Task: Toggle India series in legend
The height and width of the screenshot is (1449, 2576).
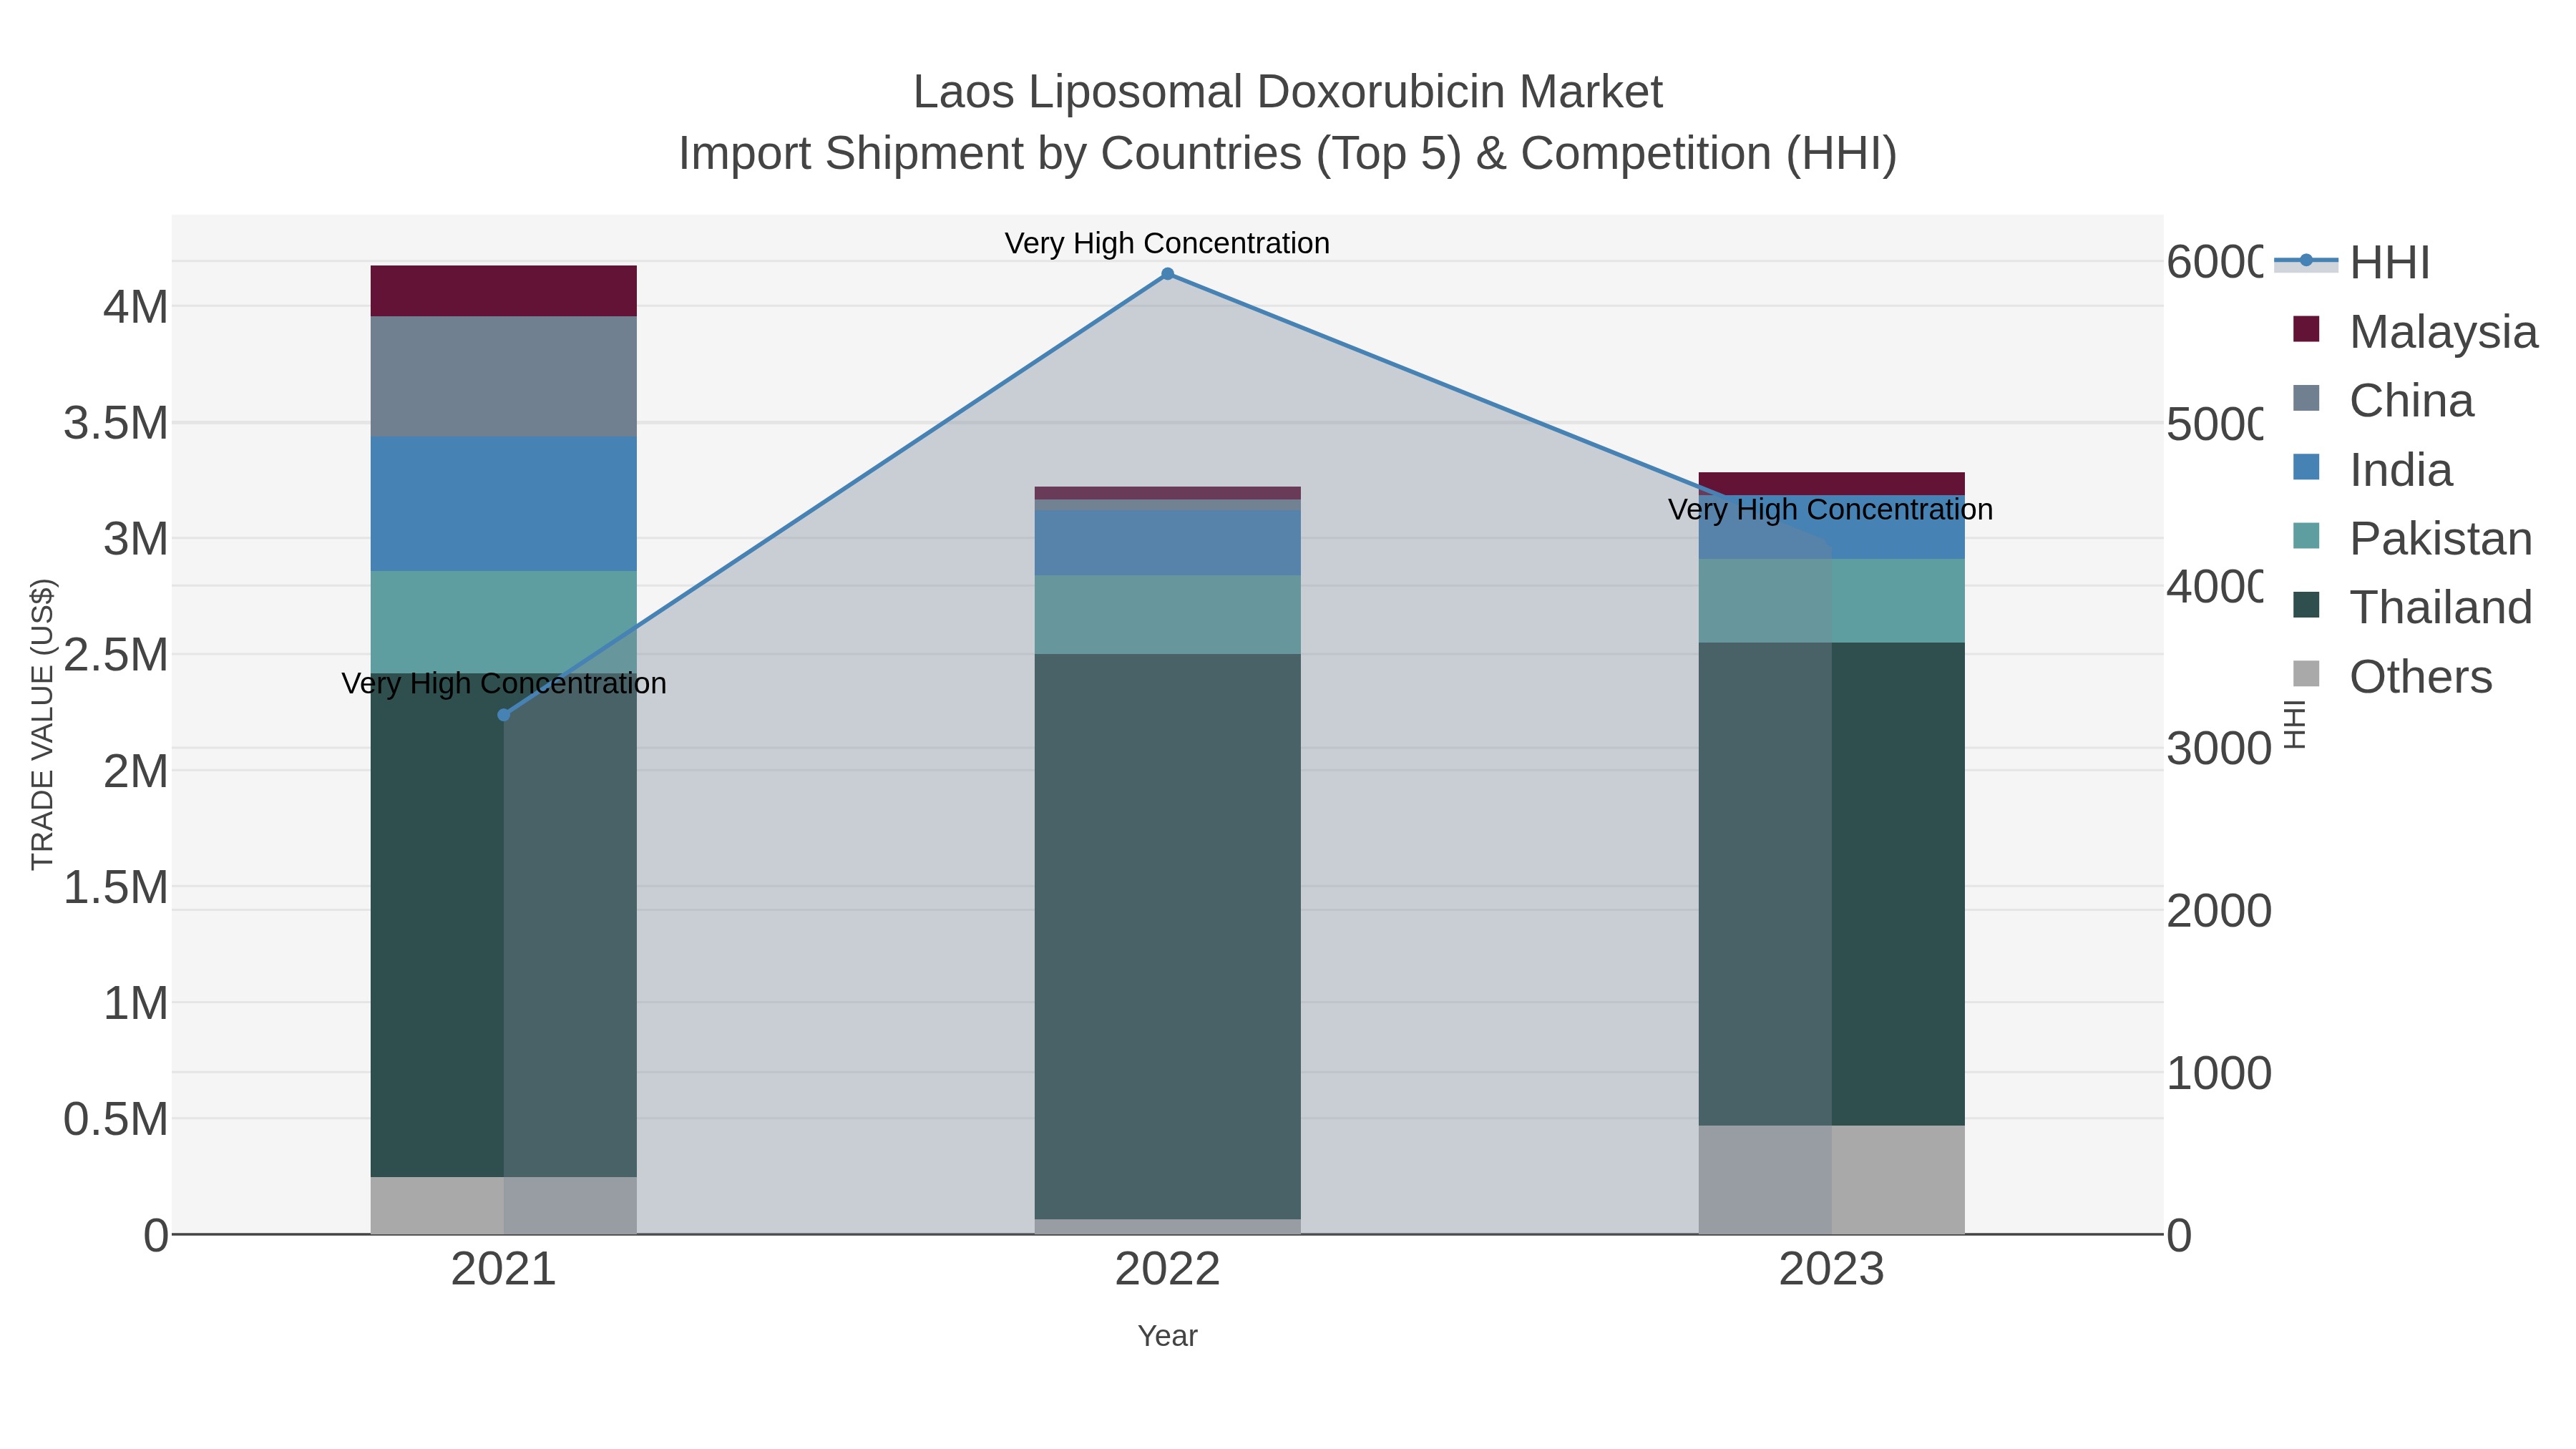Action: click(x=2372, y=470)
